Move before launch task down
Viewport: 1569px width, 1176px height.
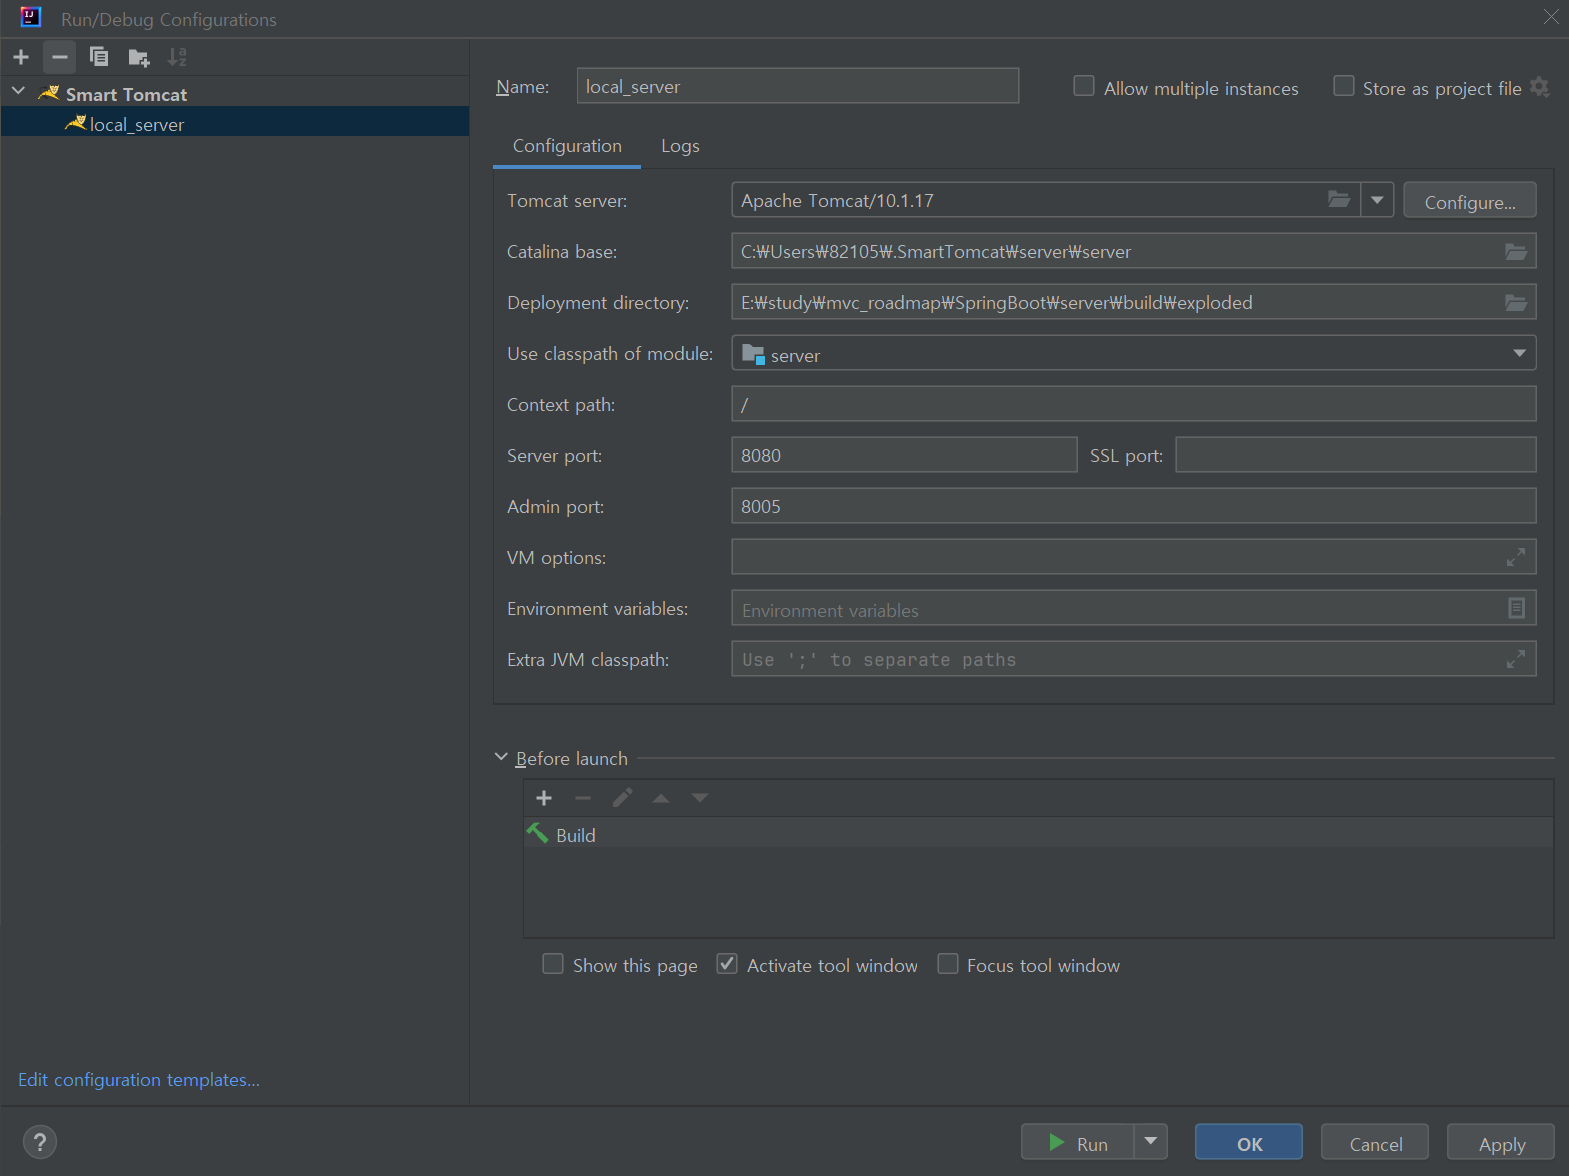(x=700, y=798)
